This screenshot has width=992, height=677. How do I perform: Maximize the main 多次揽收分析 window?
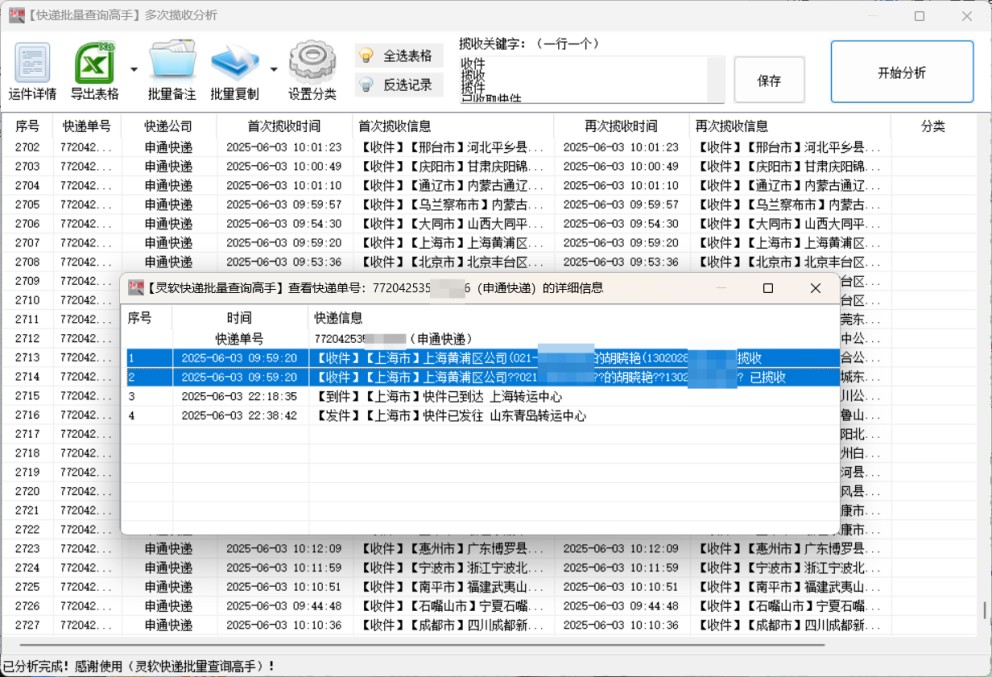point(919,16)
